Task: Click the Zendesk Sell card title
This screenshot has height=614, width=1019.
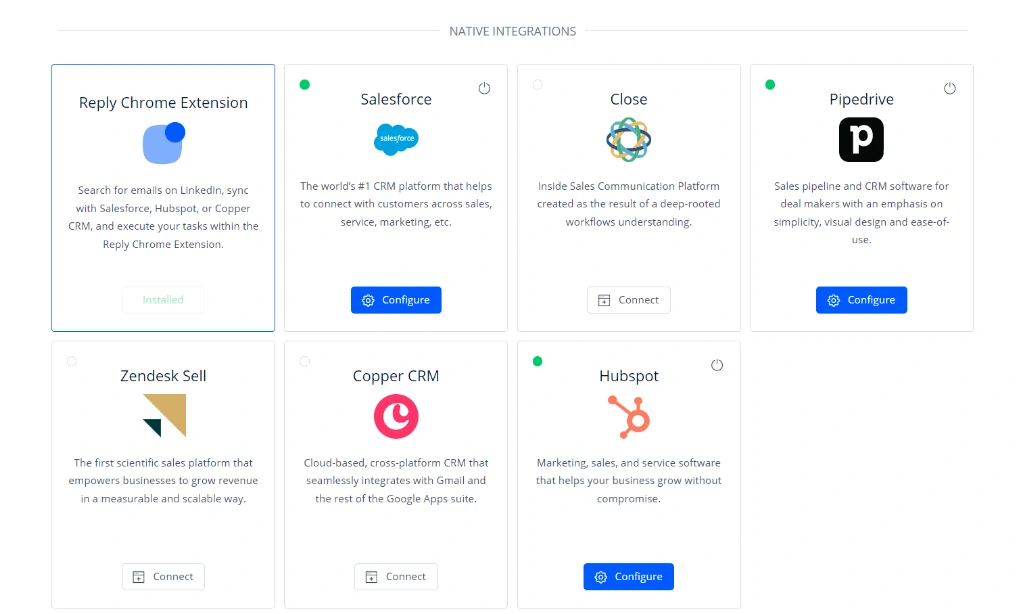Action: tap(163, 376)
